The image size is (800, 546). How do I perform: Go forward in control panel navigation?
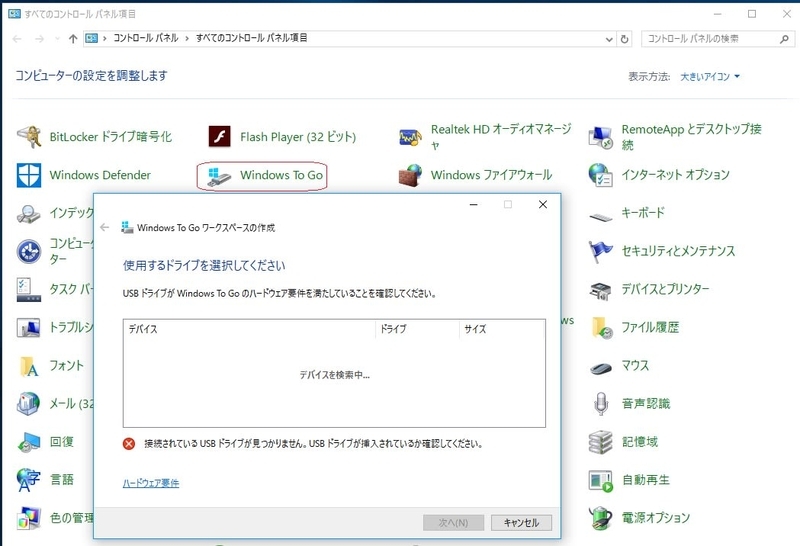39,39
